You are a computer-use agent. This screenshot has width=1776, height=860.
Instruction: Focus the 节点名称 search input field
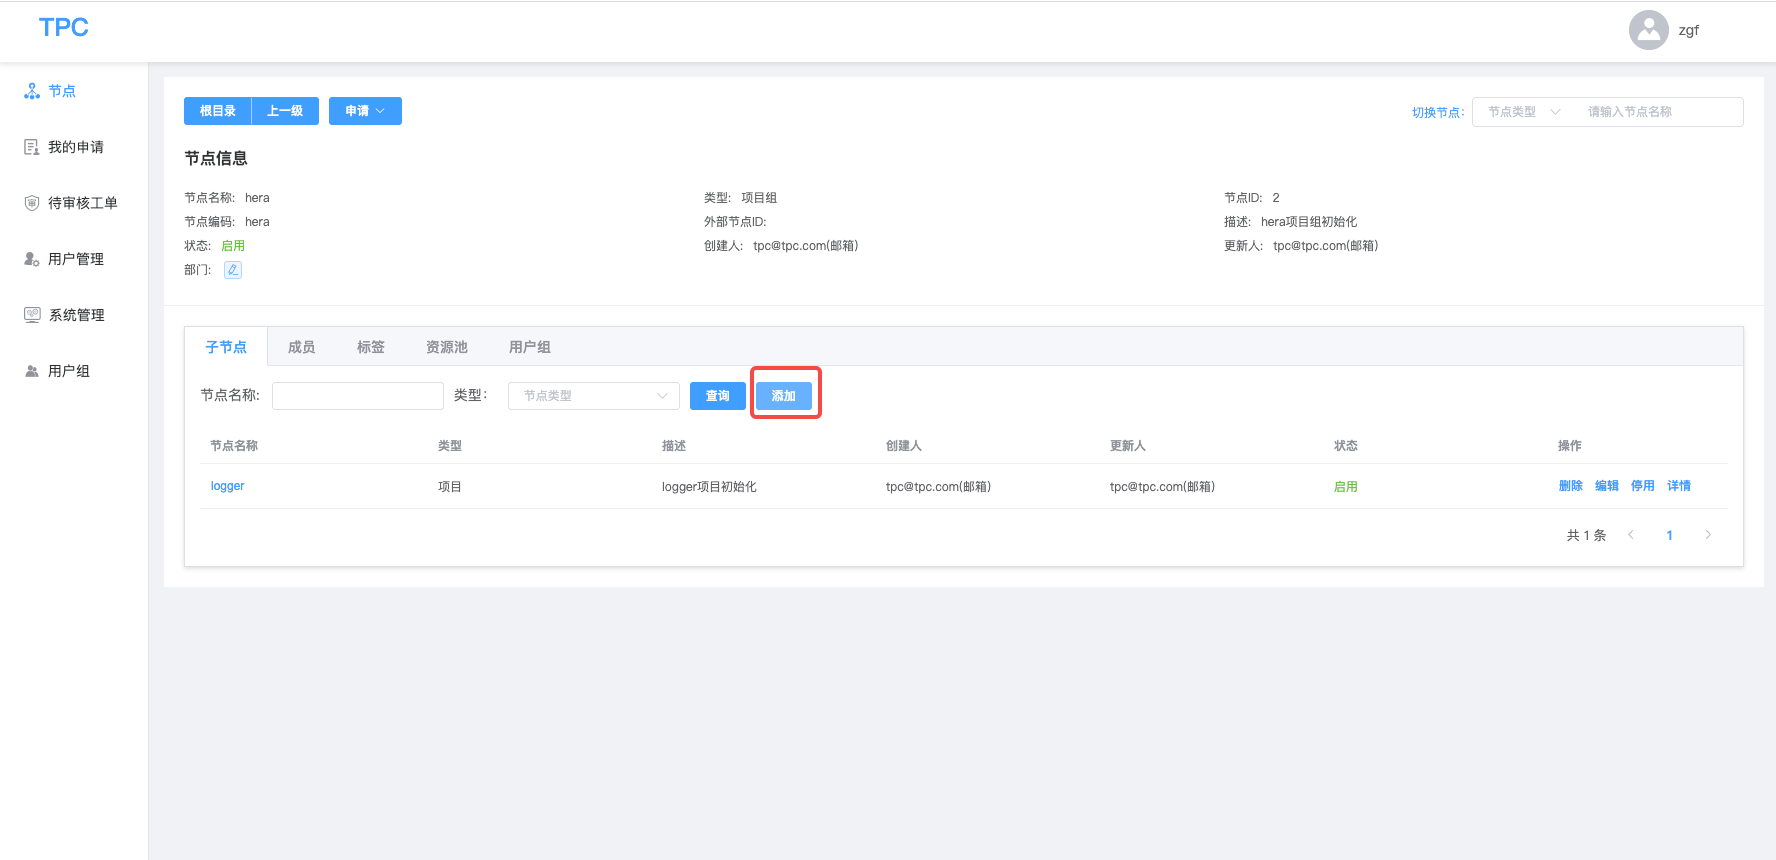[358, 396]
